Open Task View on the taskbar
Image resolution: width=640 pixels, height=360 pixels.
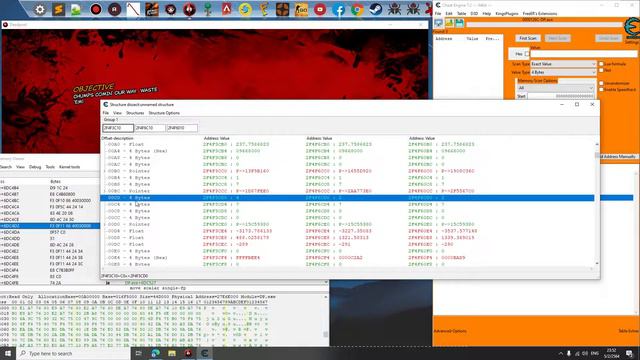(138, 353)
